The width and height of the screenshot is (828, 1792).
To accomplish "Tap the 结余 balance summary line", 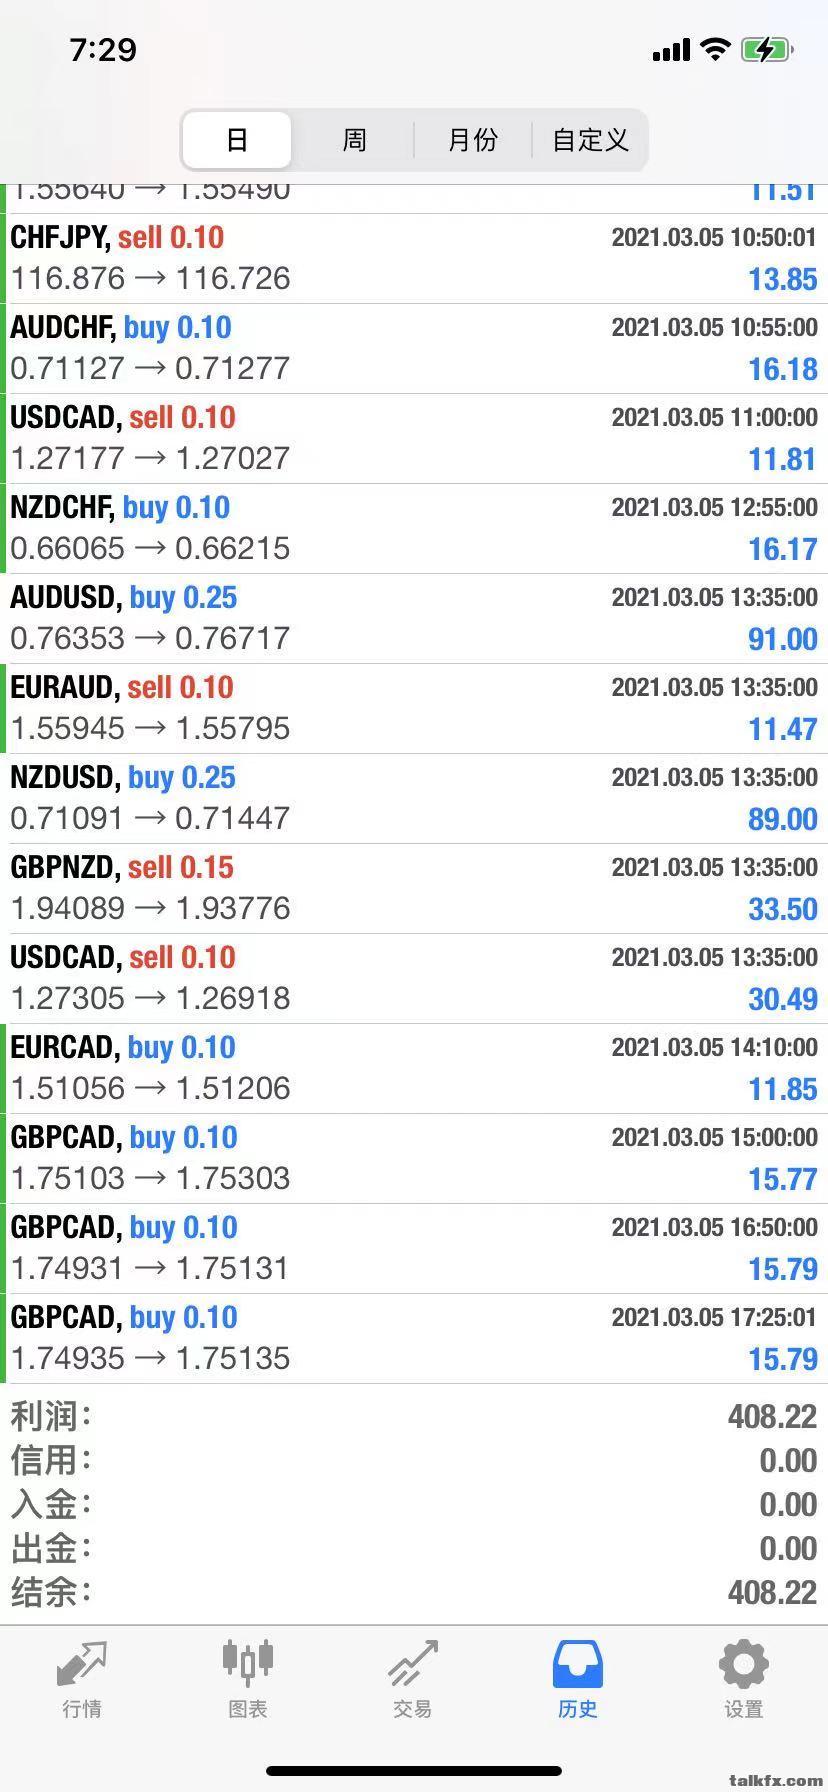I will pos(414,1592).
